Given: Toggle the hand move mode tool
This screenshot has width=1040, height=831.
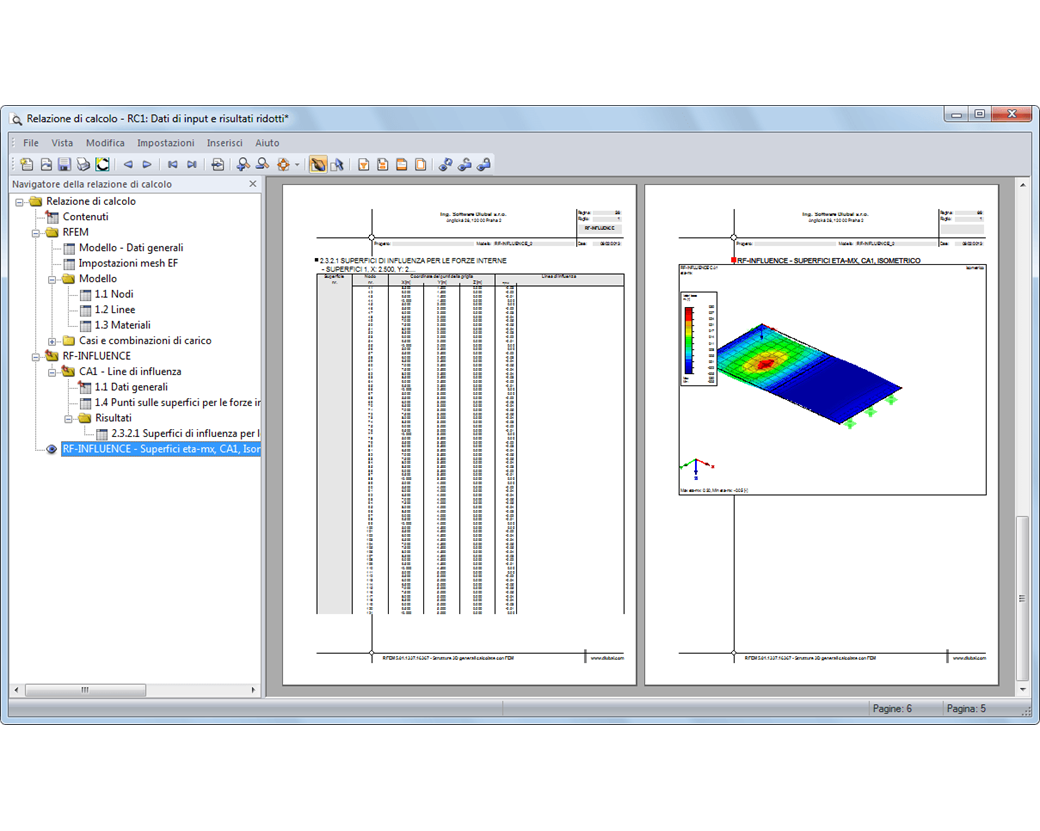Looking at the screenshot, I should click(318, 164).
